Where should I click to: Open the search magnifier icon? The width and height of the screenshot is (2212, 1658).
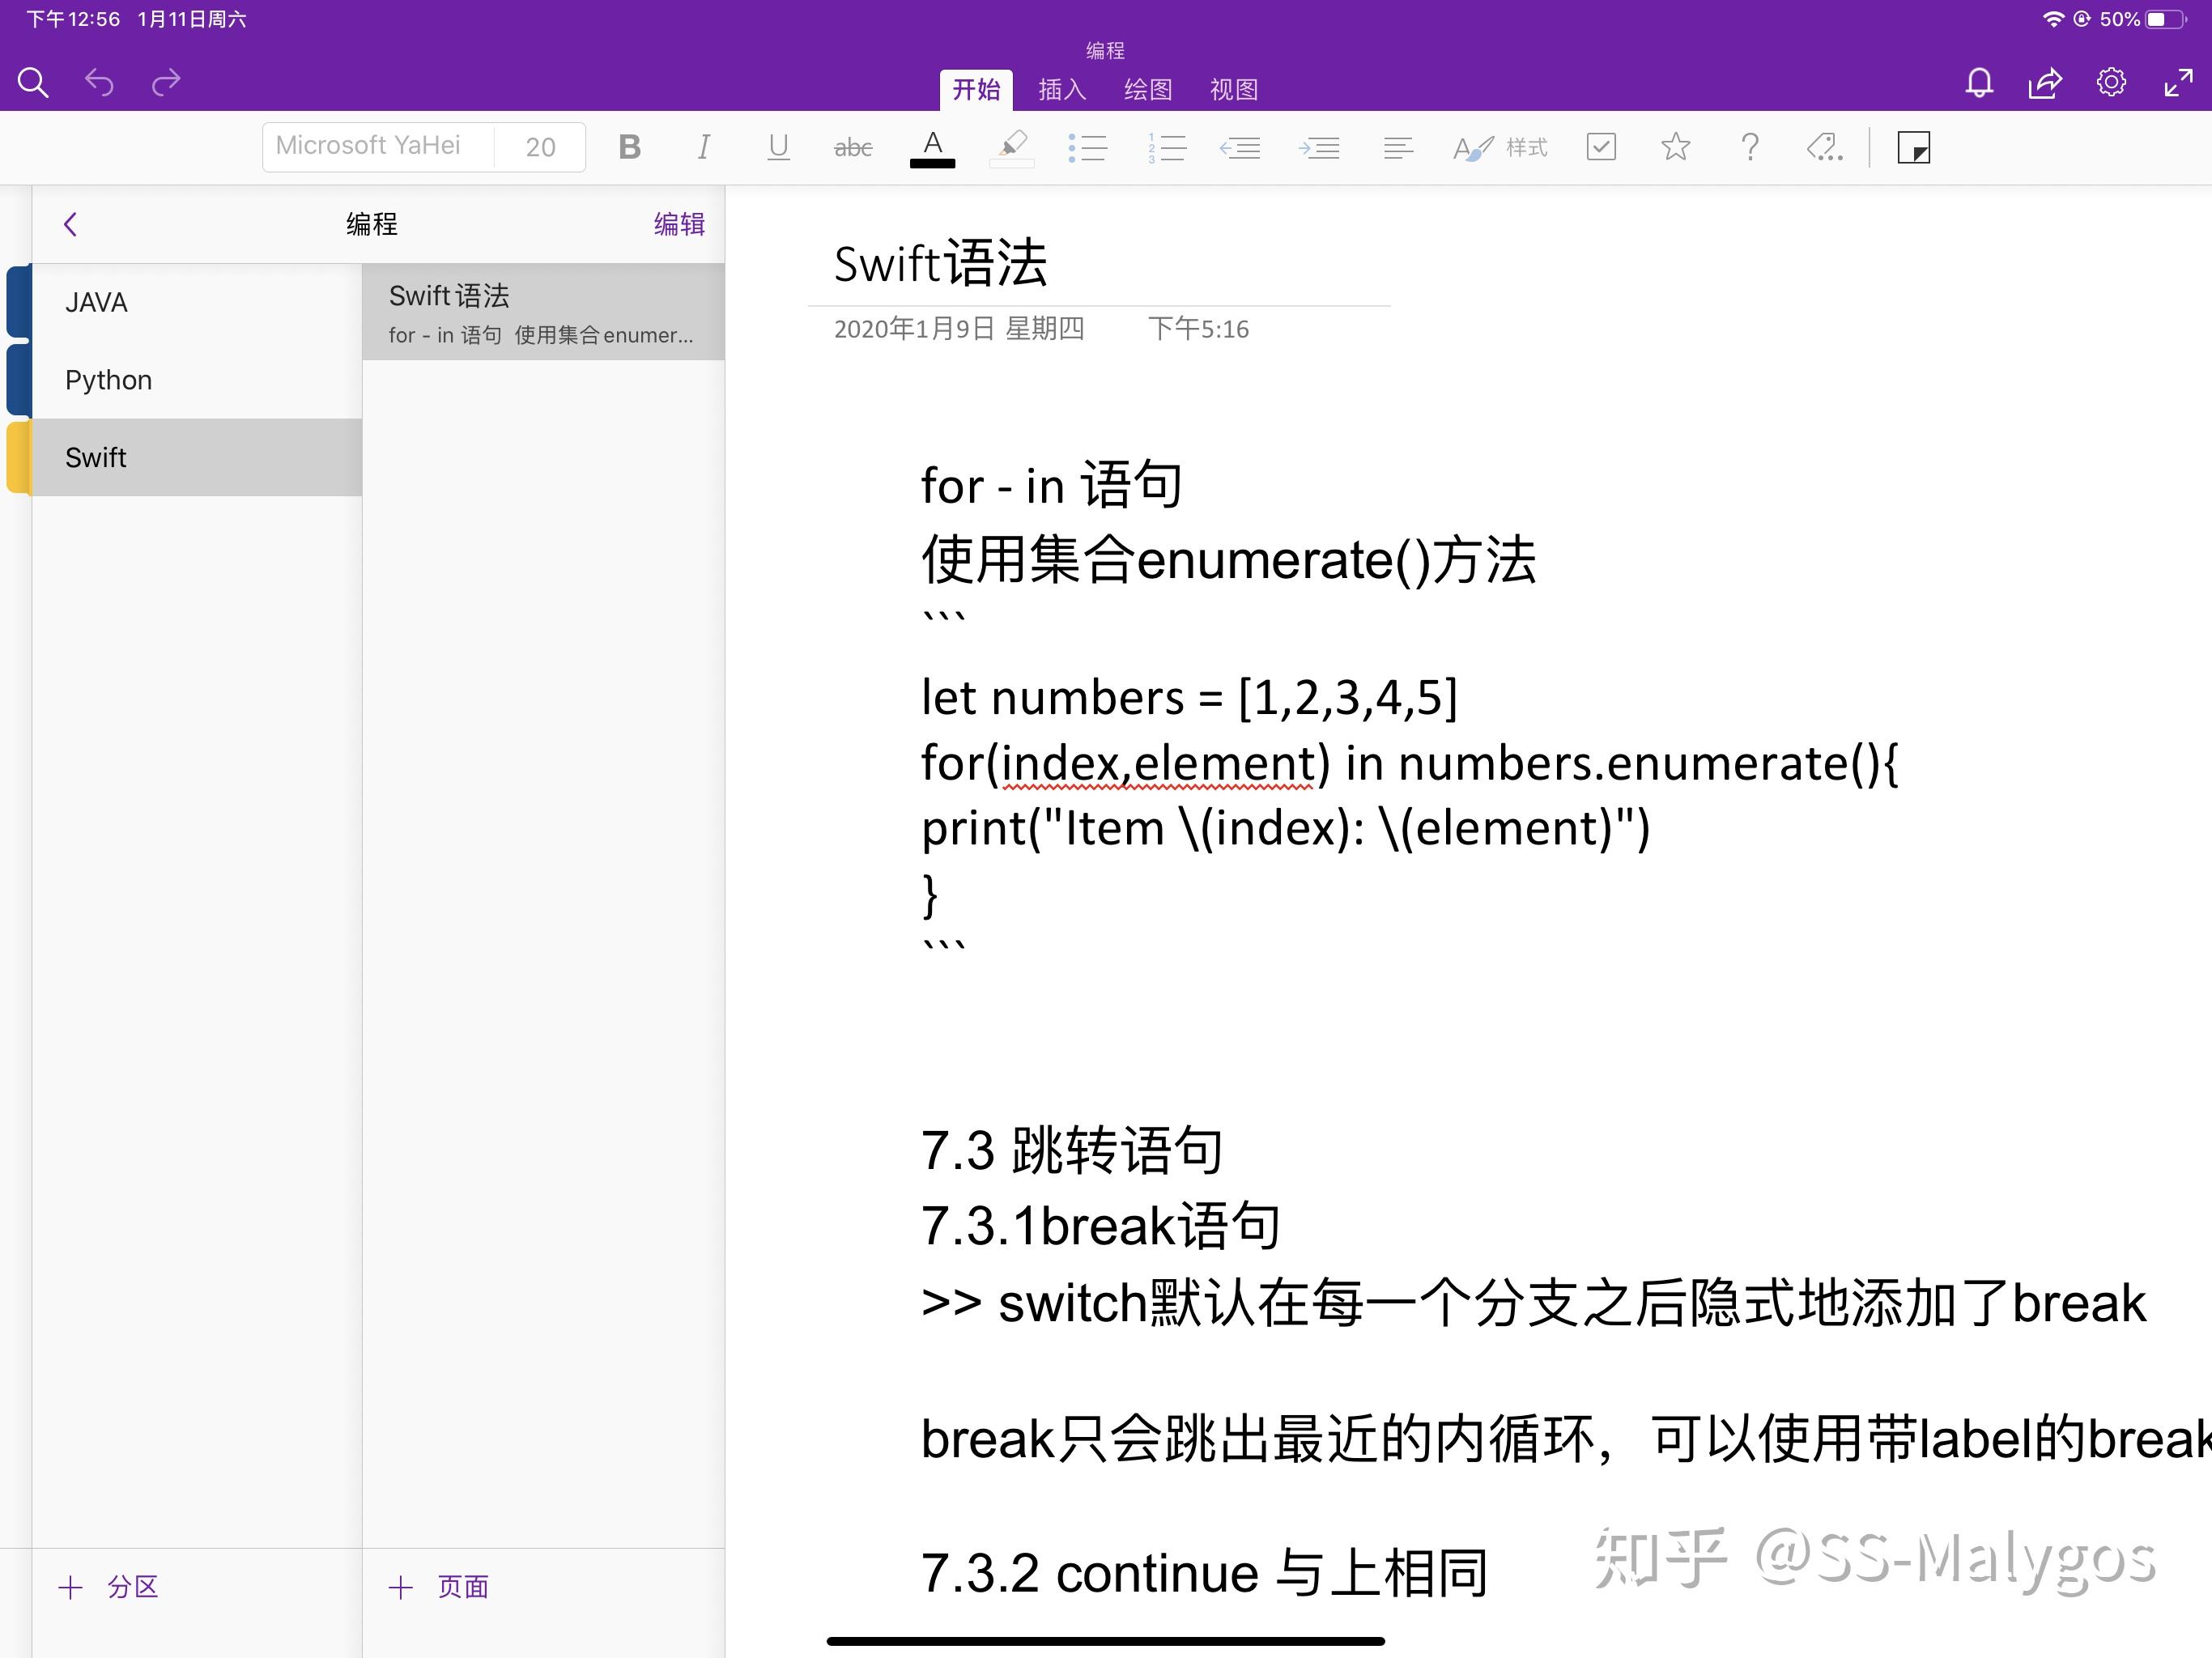pyautogui.click(x=33, y=82)
